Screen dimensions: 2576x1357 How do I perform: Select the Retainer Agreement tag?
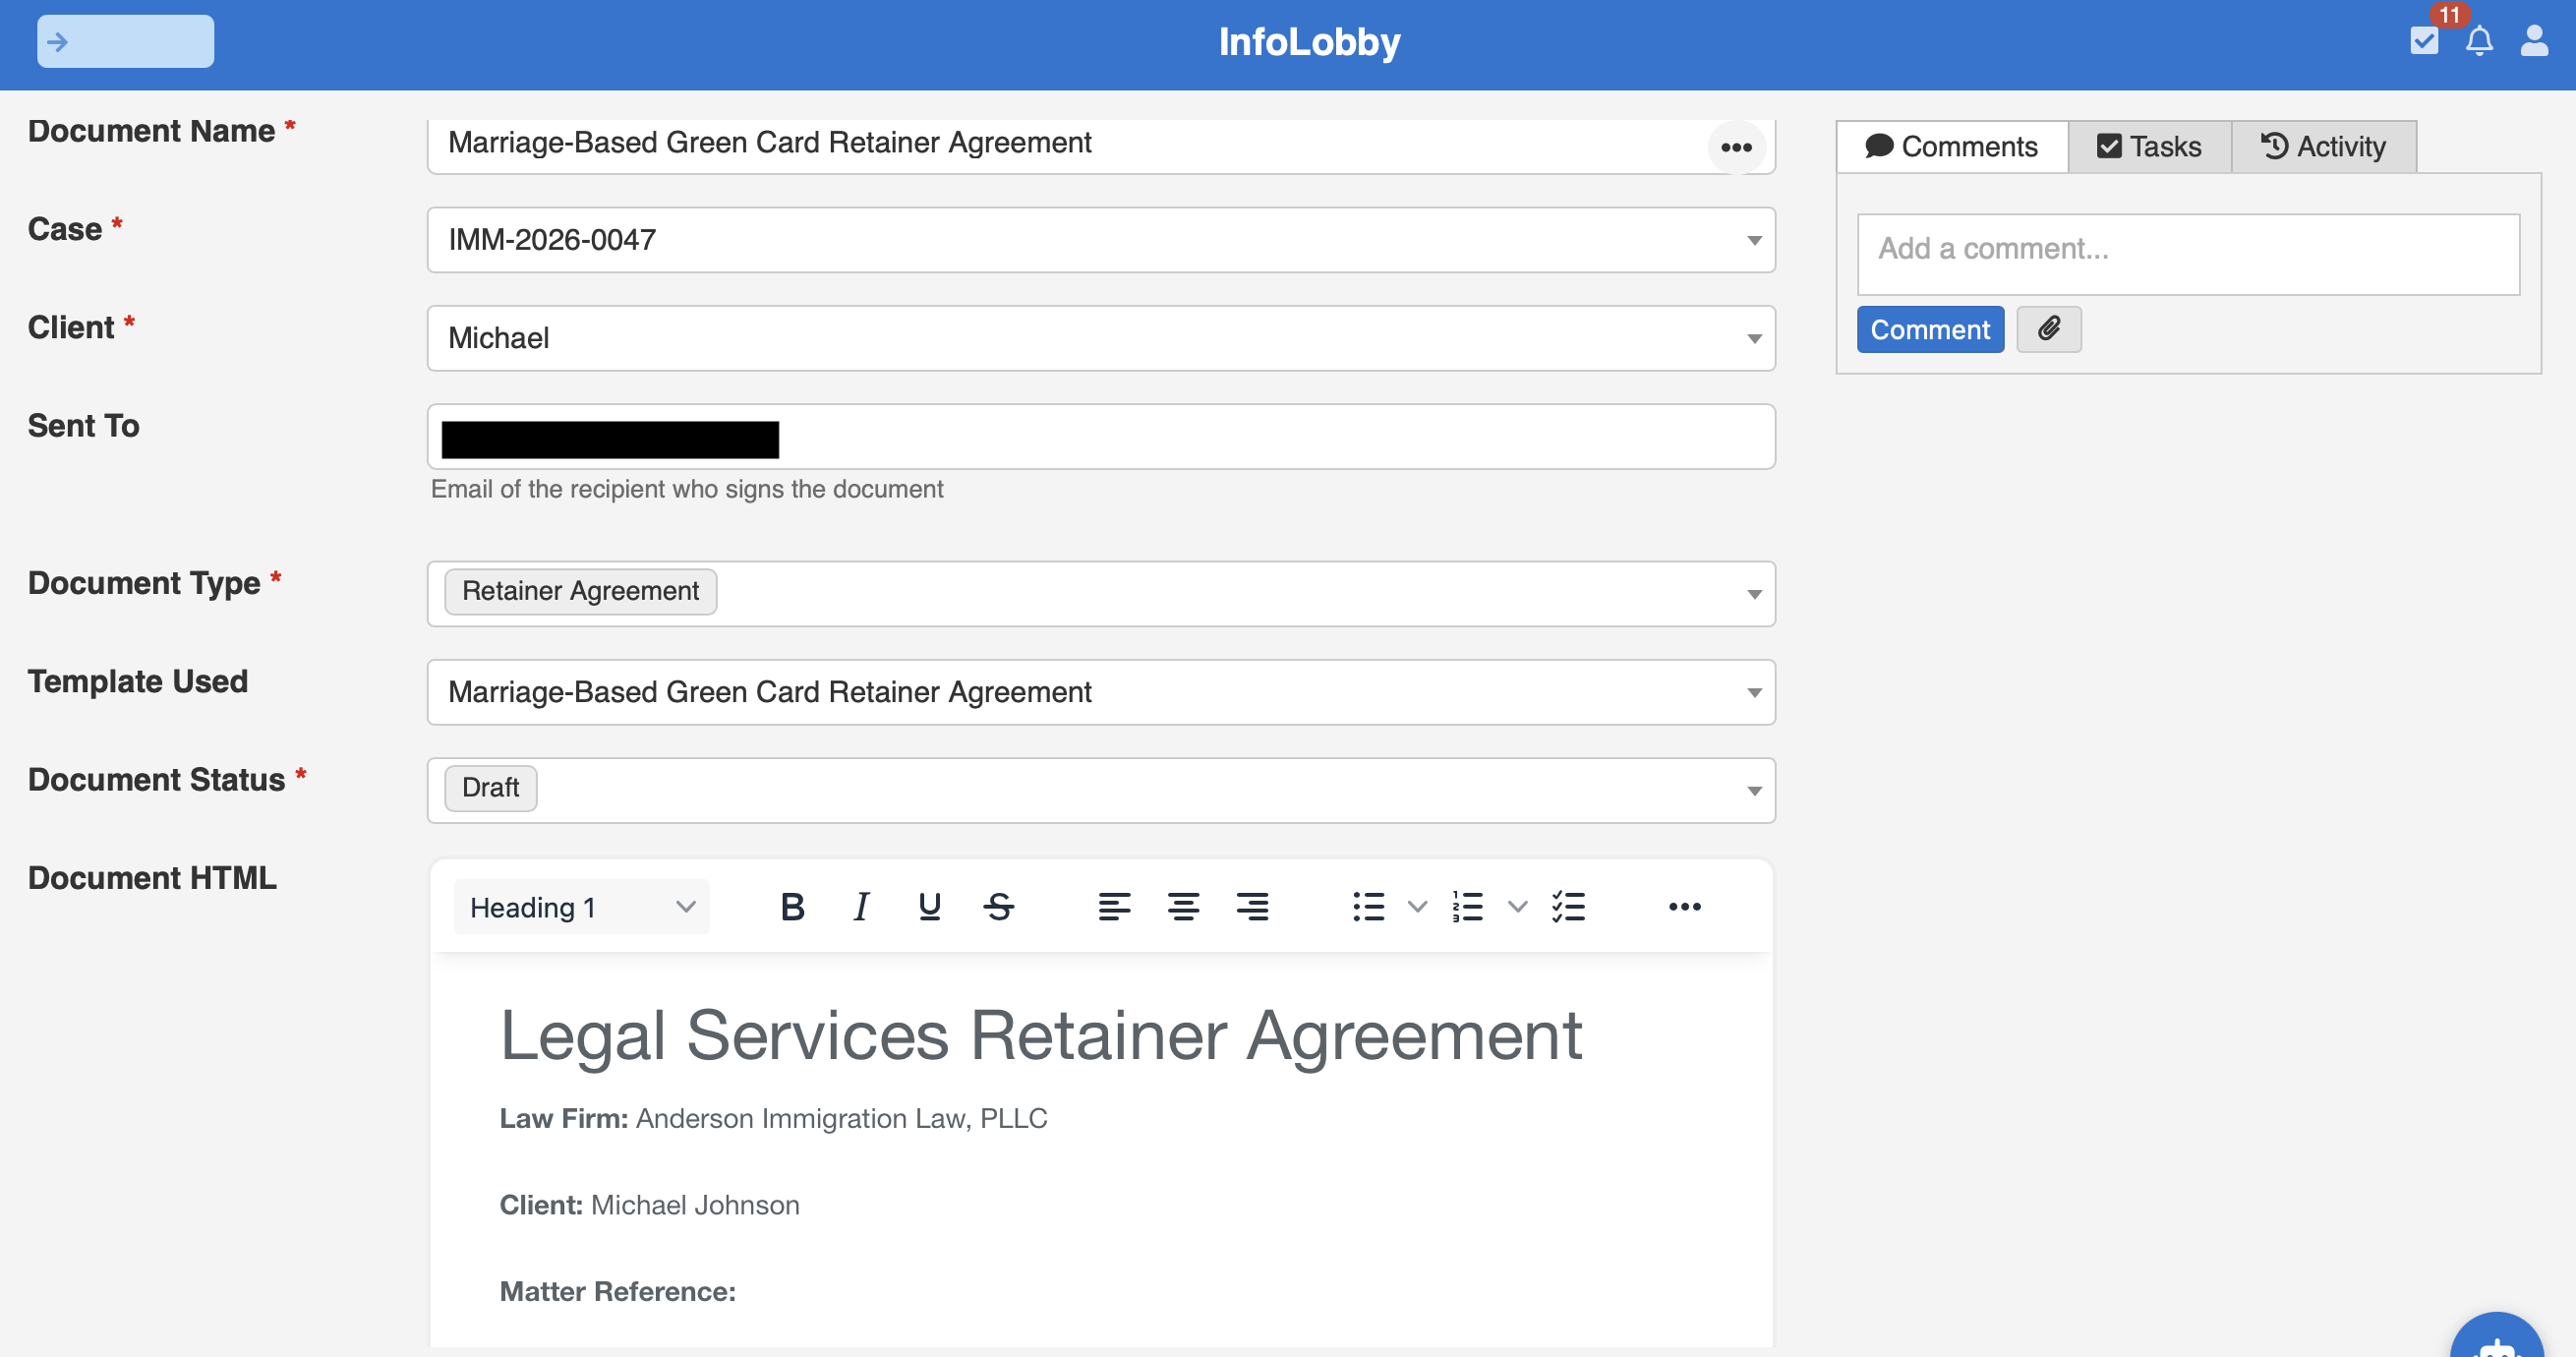click(x=580, y=591)
